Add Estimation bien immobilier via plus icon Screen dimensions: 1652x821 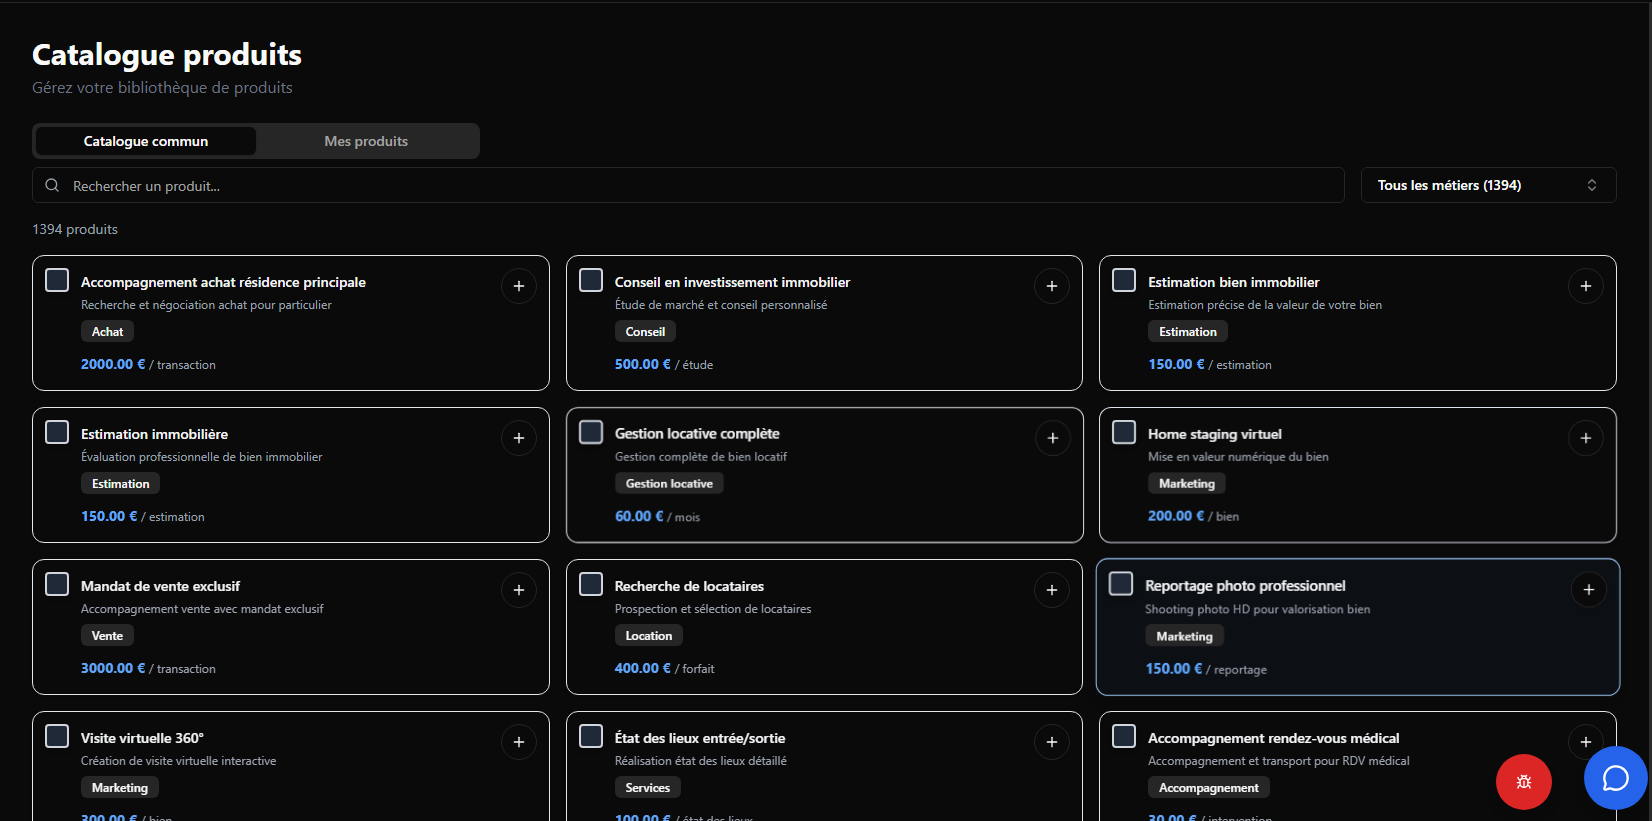point(1585,286)
